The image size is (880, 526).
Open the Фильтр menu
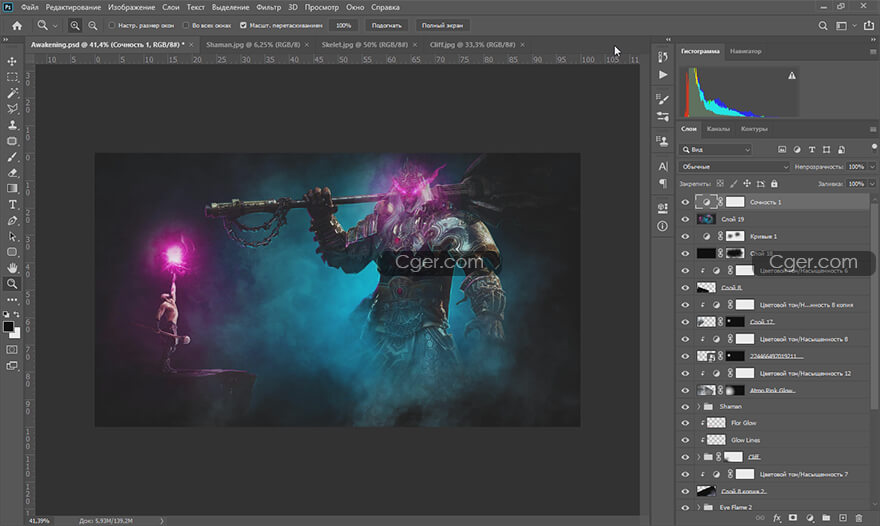click(x=268, y=7)
